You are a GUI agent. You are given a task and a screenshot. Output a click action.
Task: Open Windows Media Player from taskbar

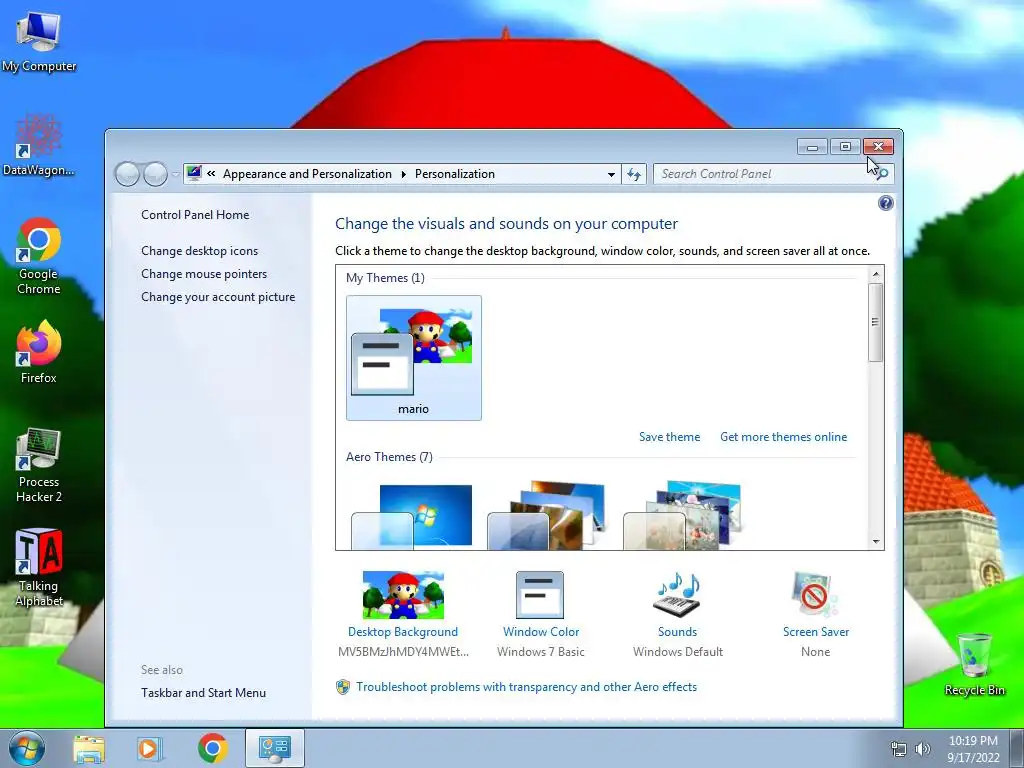point(149,748)
